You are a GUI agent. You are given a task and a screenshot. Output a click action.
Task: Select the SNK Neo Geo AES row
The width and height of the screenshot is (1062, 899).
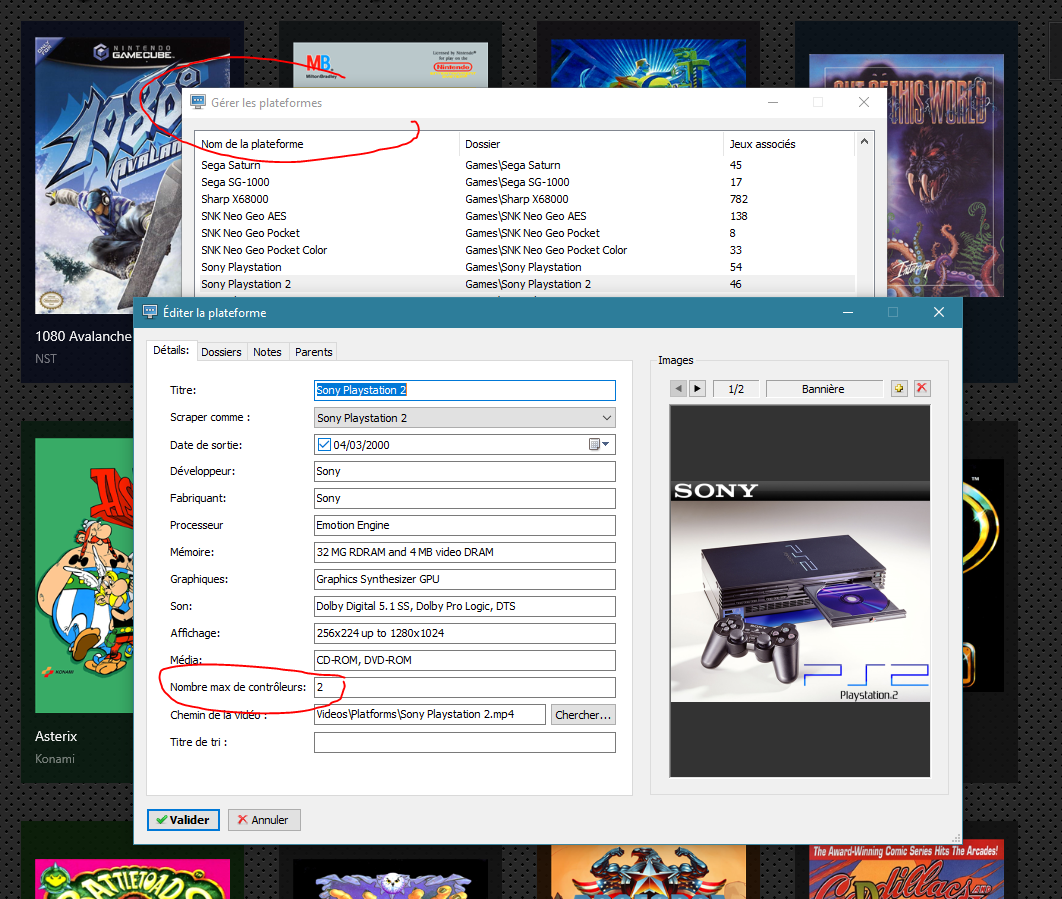pyautogui.click(x=525, y=216)
